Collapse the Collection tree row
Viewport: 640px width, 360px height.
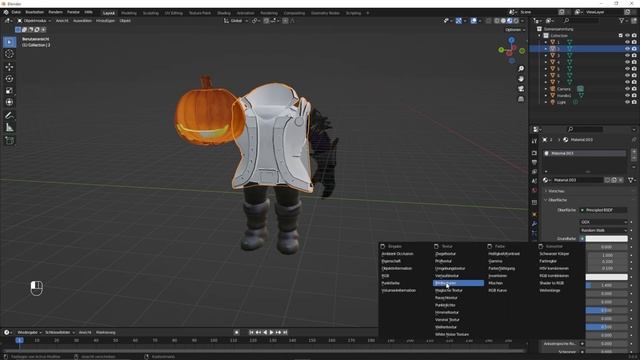(x=540, y=36)
